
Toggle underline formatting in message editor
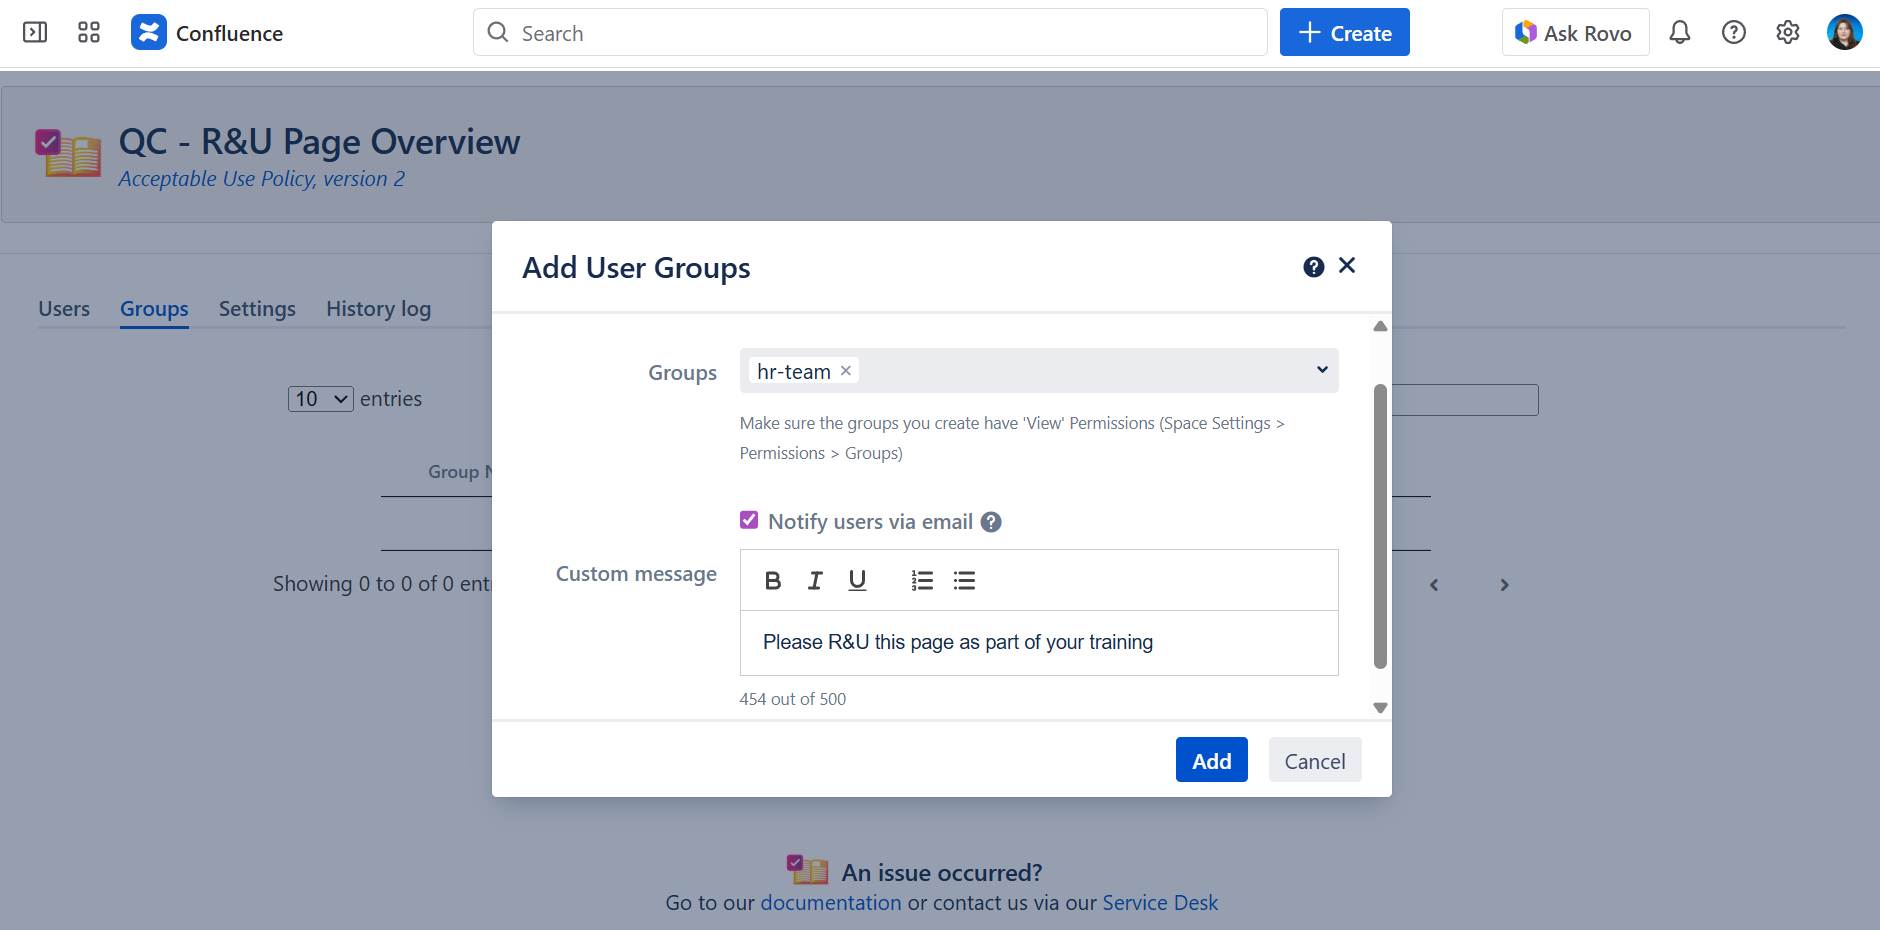point(857,581)
